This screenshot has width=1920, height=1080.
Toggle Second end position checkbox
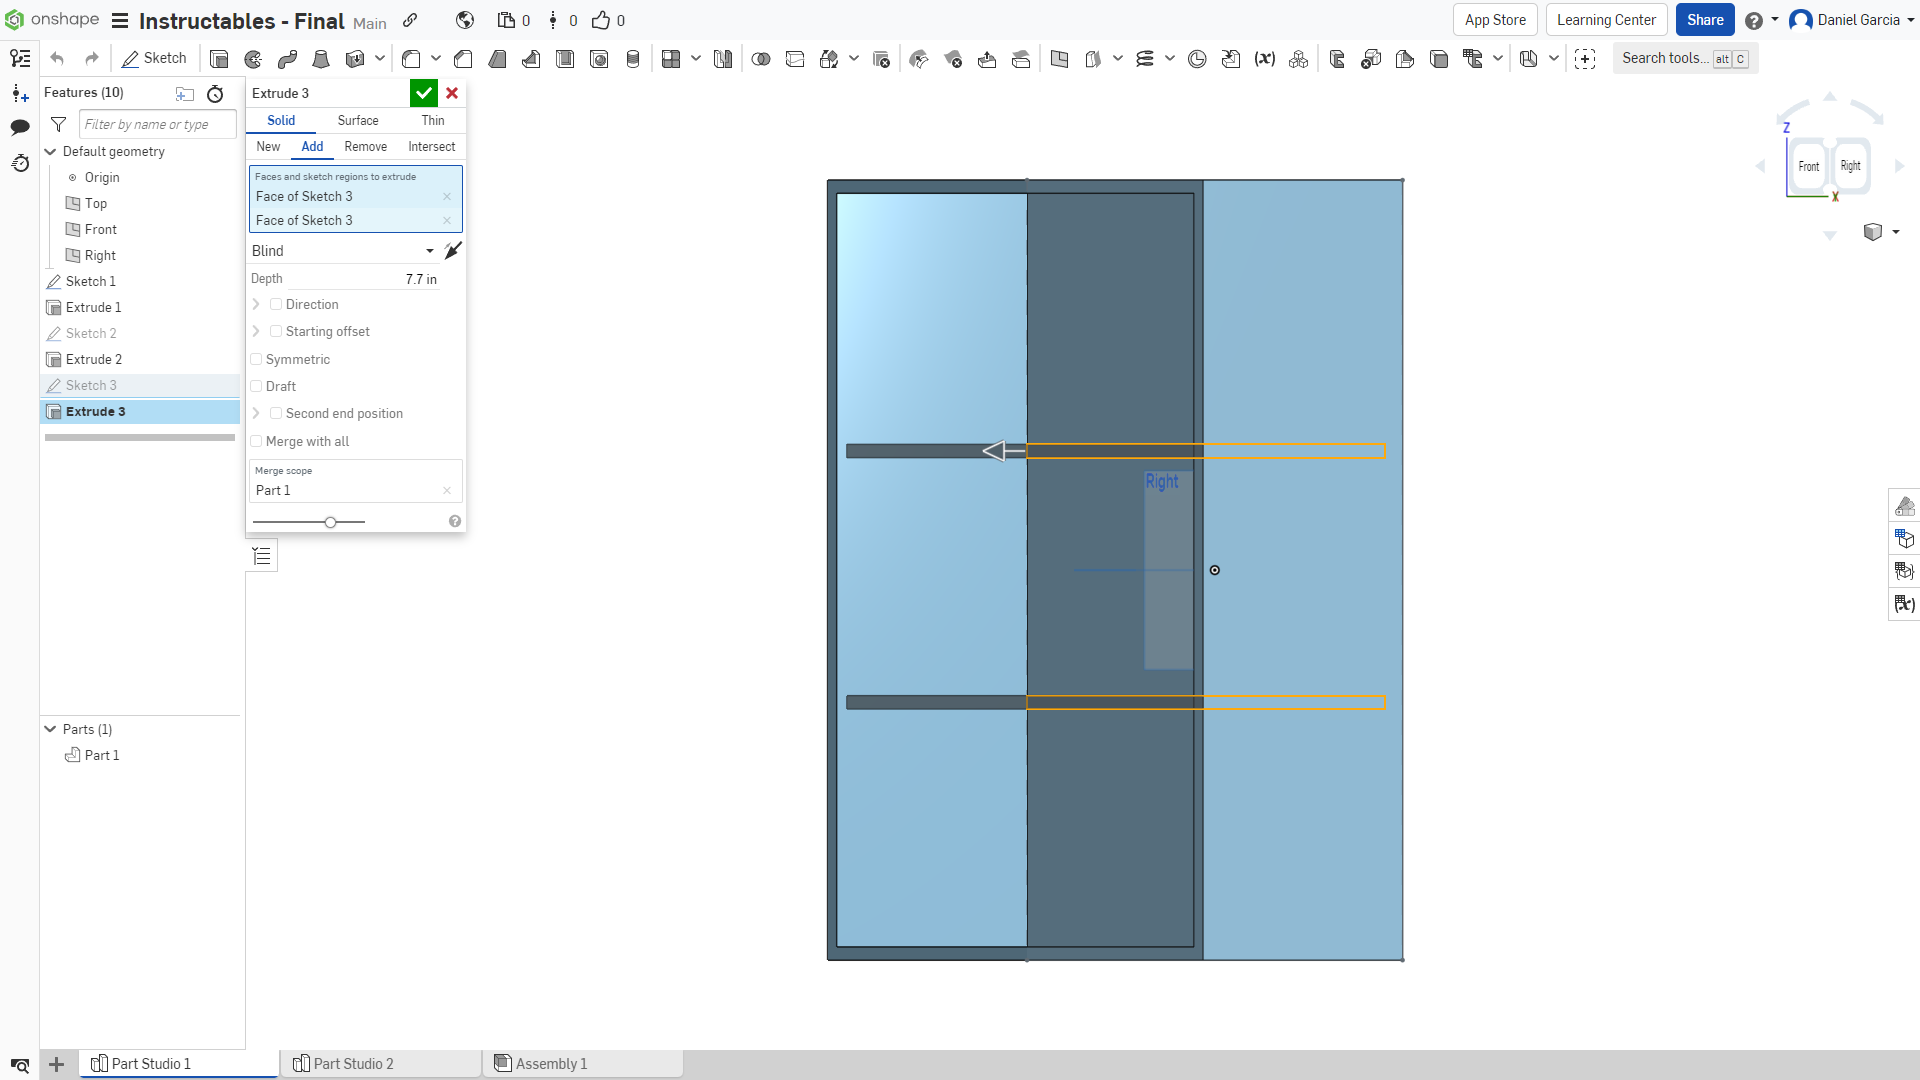[276, 413]
